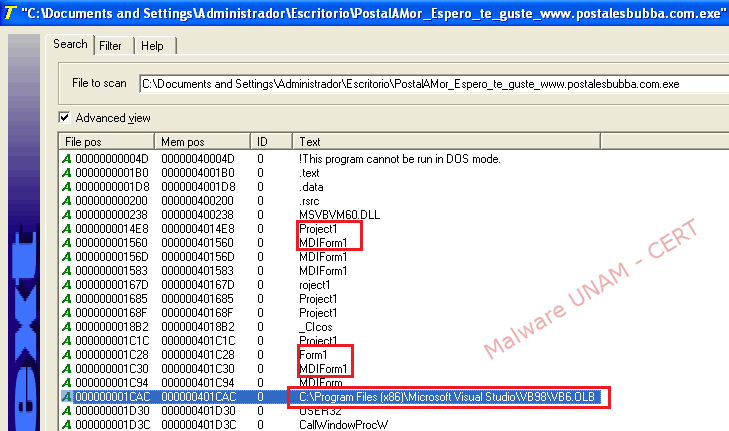The image size is (729, 431).
Task: Select the VB6.OLB path string row
Action: (447, 397)
